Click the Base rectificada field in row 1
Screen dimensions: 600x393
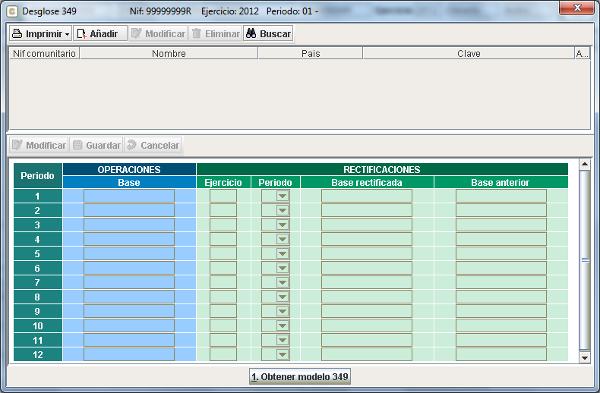(367, 196)
